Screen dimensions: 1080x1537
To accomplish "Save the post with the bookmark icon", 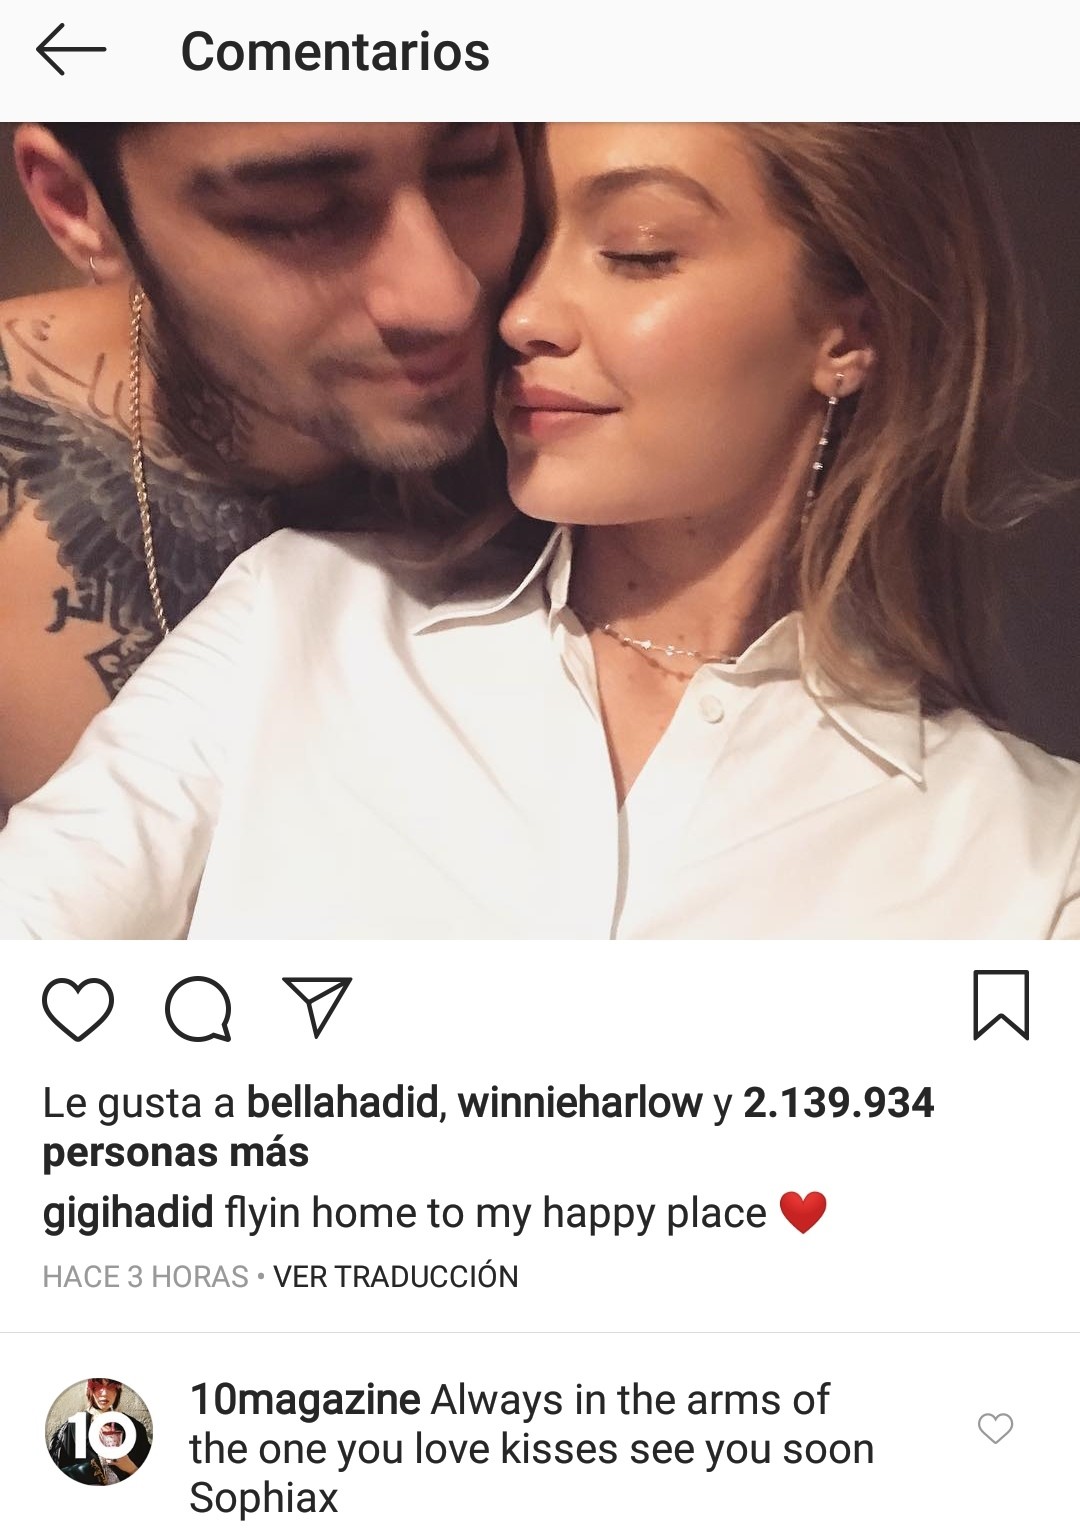I will click(1001, 1005).
